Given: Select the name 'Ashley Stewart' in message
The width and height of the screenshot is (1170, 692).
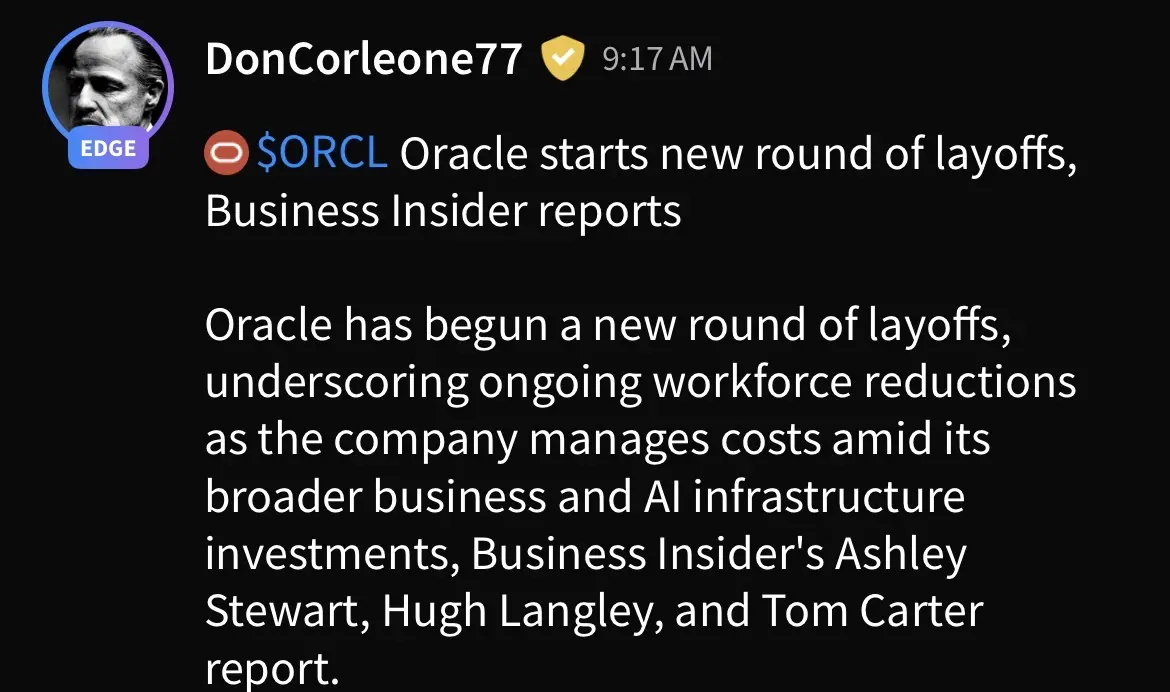Looking at the screenshot, I should (901, 554).
